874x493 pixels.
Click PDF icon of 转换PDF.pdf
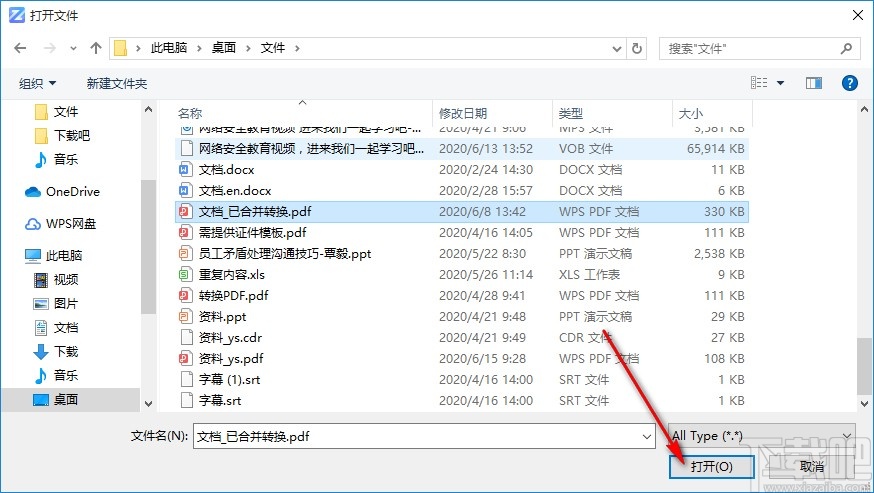[186, 296]
